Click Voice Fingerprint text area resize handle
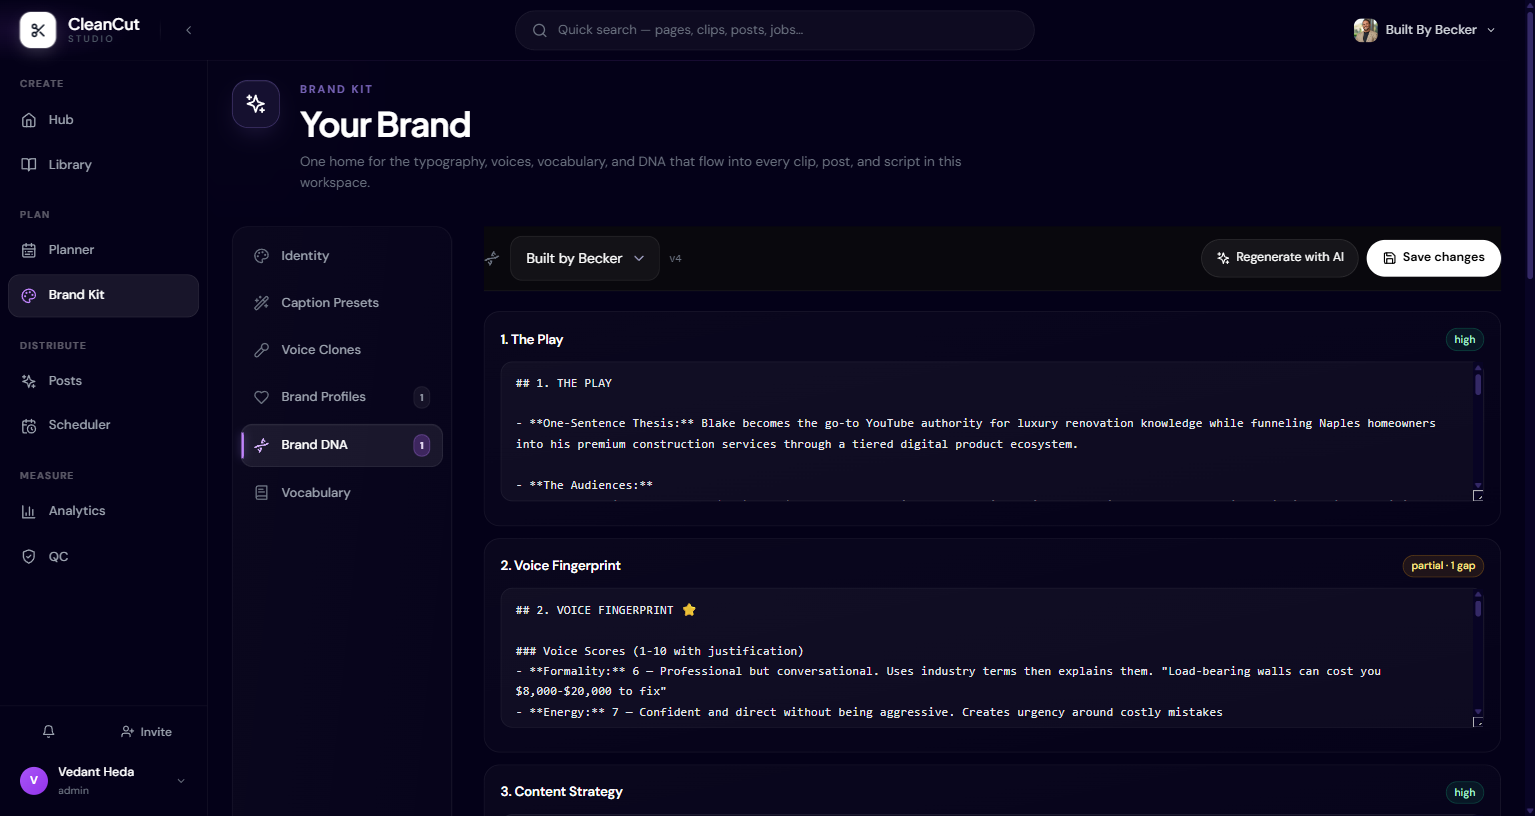This screenshot has height=816, width=1535. coord(1478,722)
